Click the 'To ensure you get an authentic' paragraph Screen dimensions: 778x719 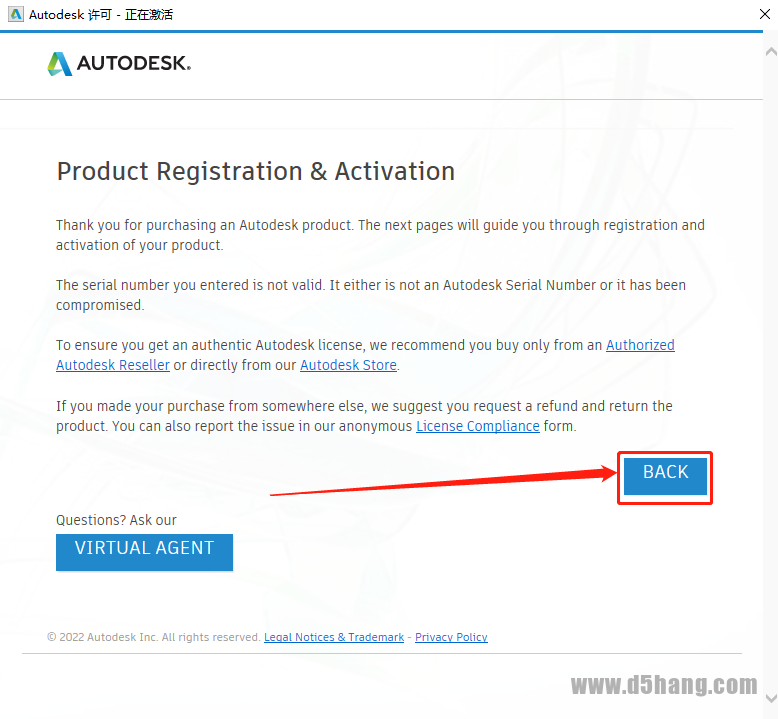tap(330, 346)
